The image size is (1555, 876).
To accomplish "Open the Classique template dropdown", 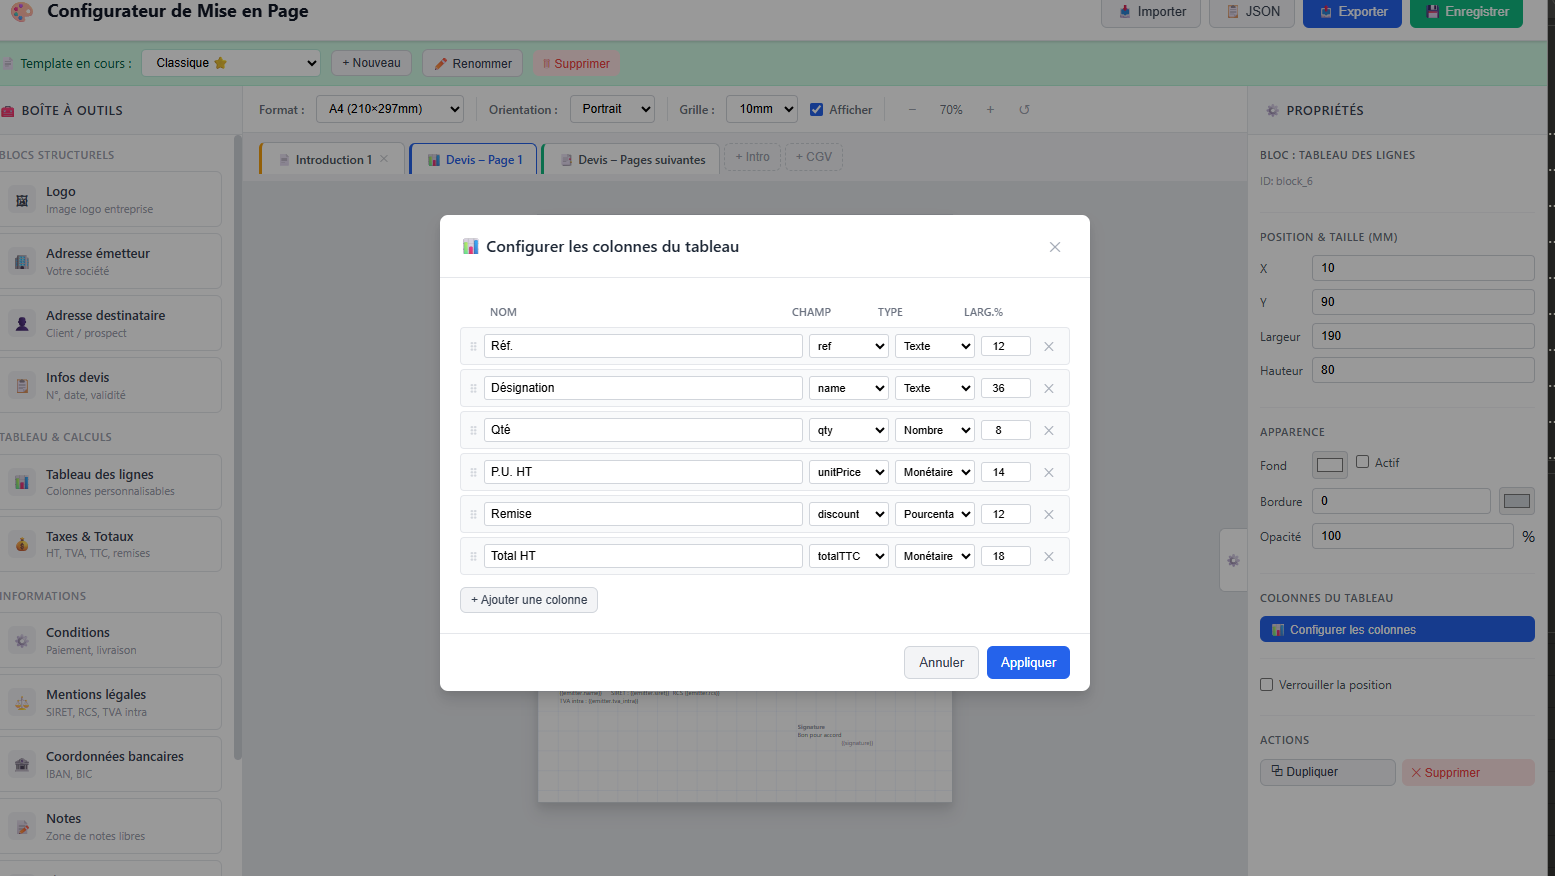I will coord(231,63).
